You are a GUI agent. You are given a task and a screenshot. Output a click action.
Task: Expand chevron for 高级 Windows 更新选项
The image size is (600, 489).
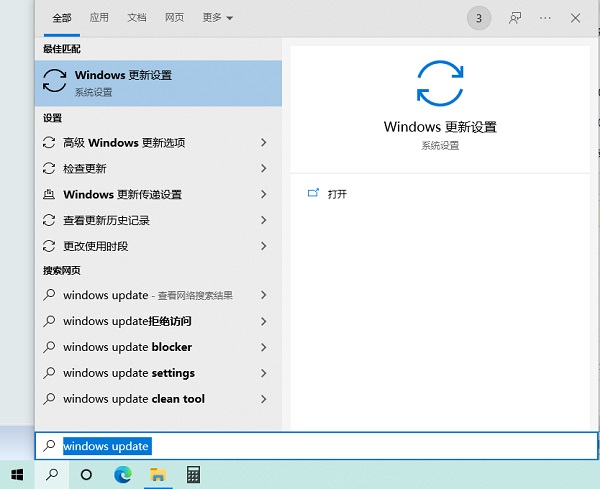click(x=264, y=143)
